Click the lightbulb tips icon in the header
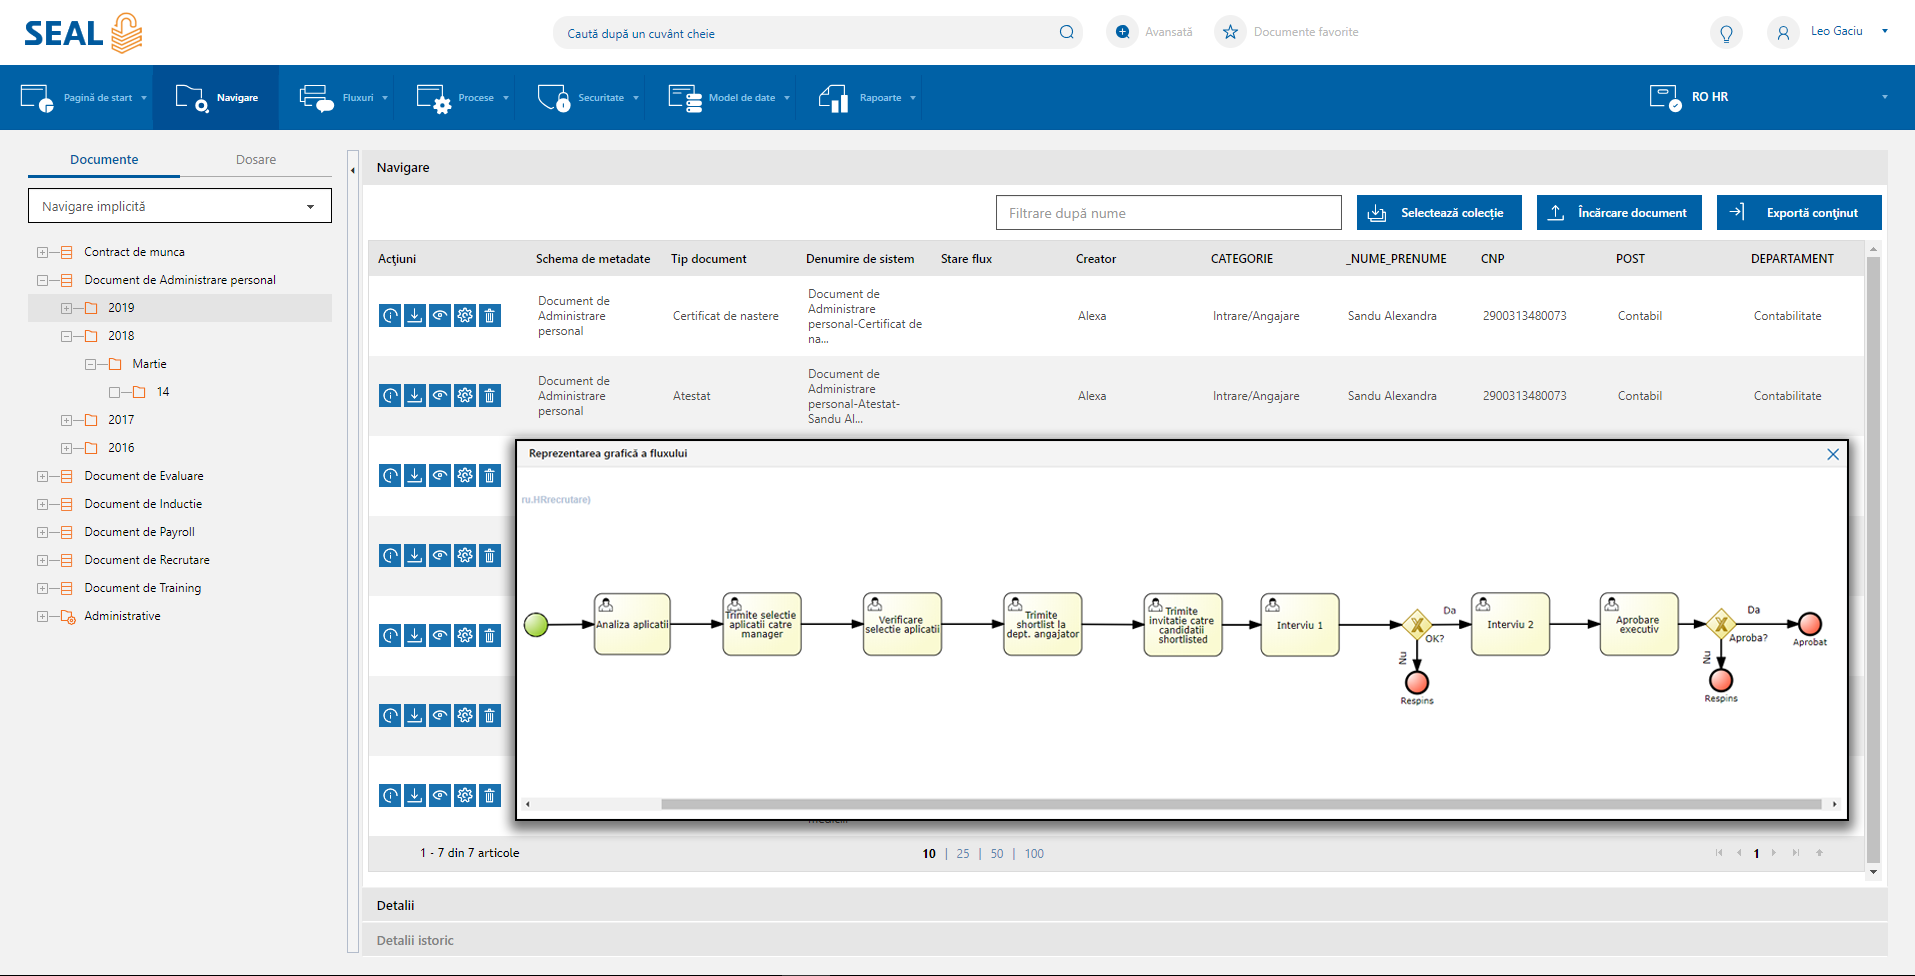The height and width of the screenshot is (976, 1915). 1726,33
